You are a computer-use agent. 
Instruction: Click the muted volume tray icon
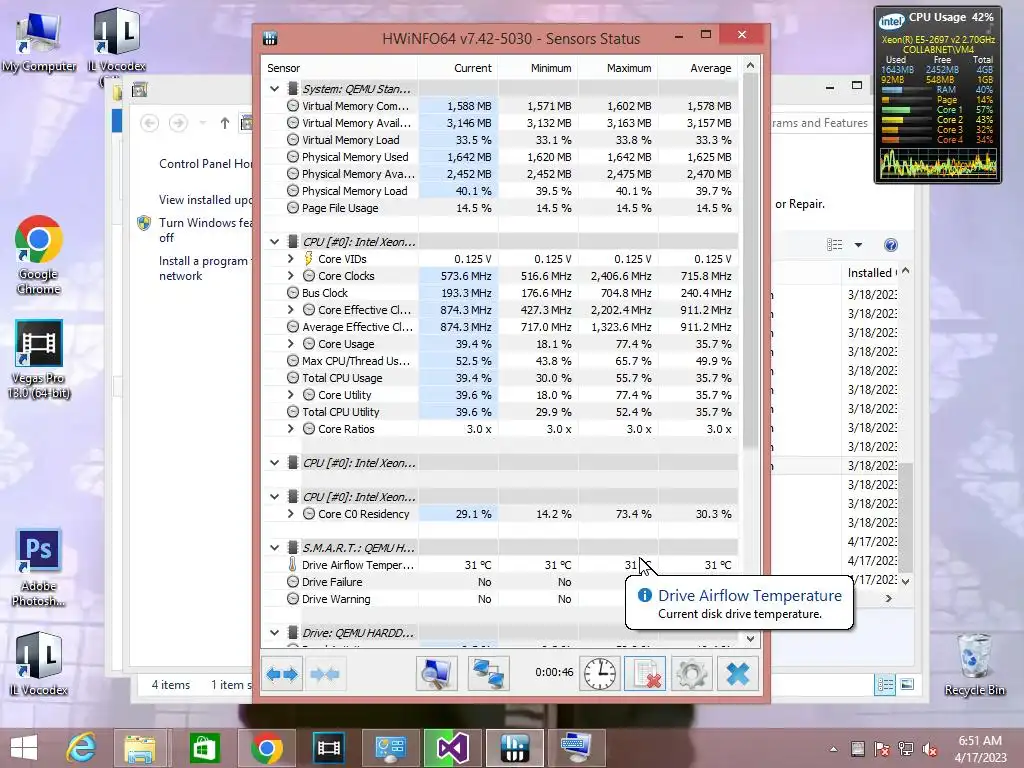929,749
